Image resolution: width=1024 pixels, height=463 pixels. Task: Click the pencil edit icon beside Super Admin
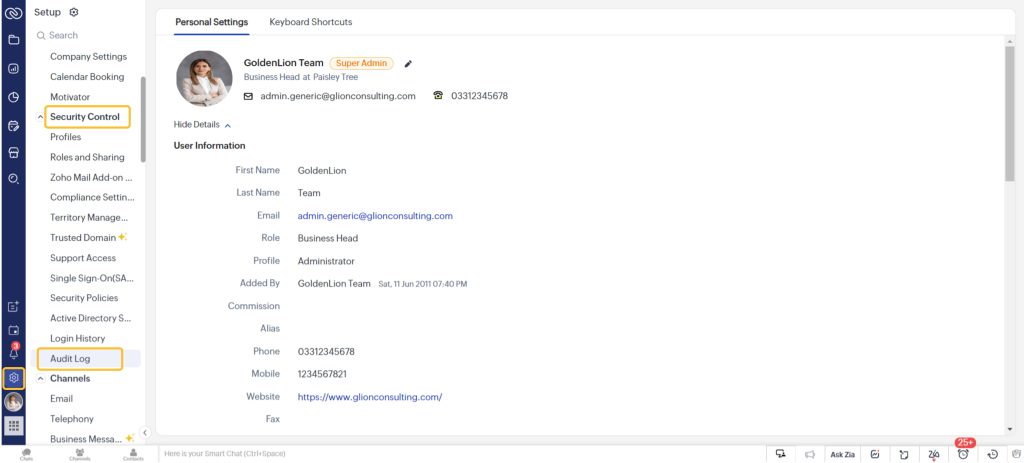[x=408, y=63]
